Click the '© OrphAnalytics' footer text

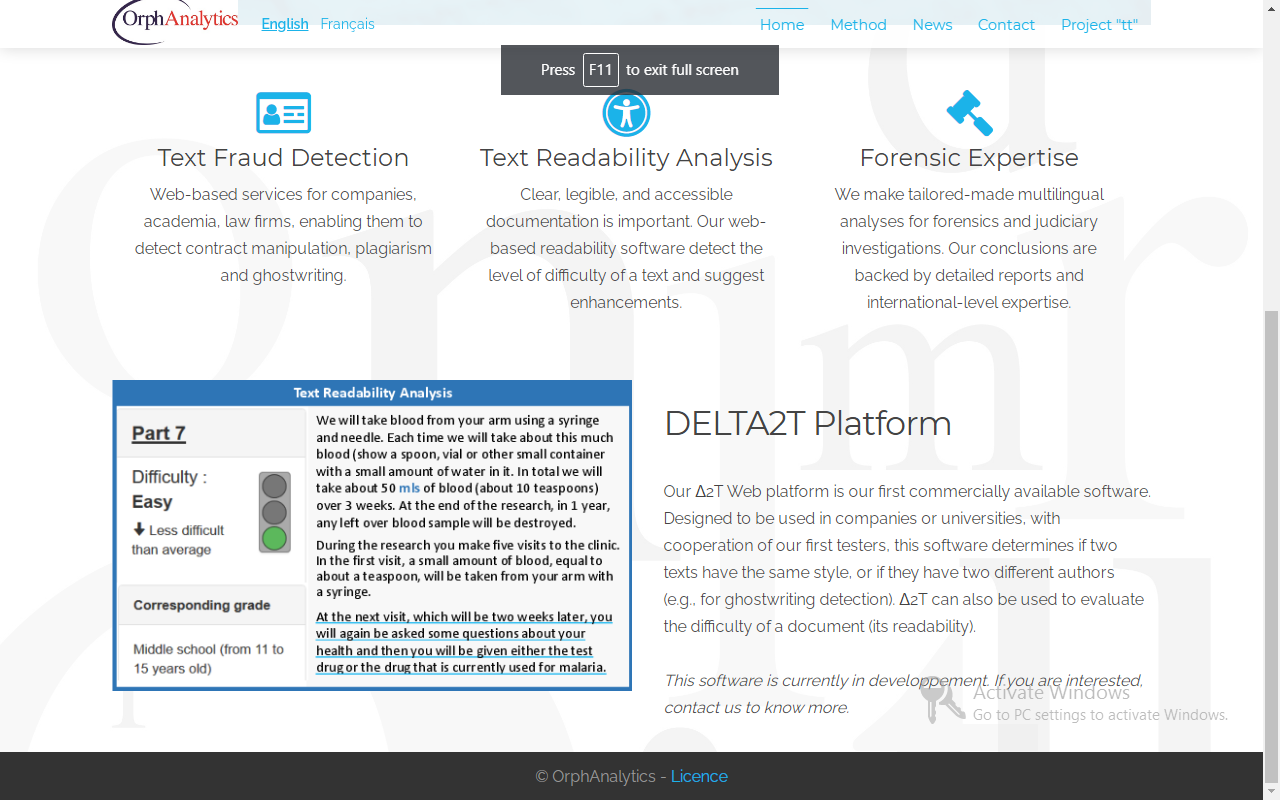(x=595, y=776)
